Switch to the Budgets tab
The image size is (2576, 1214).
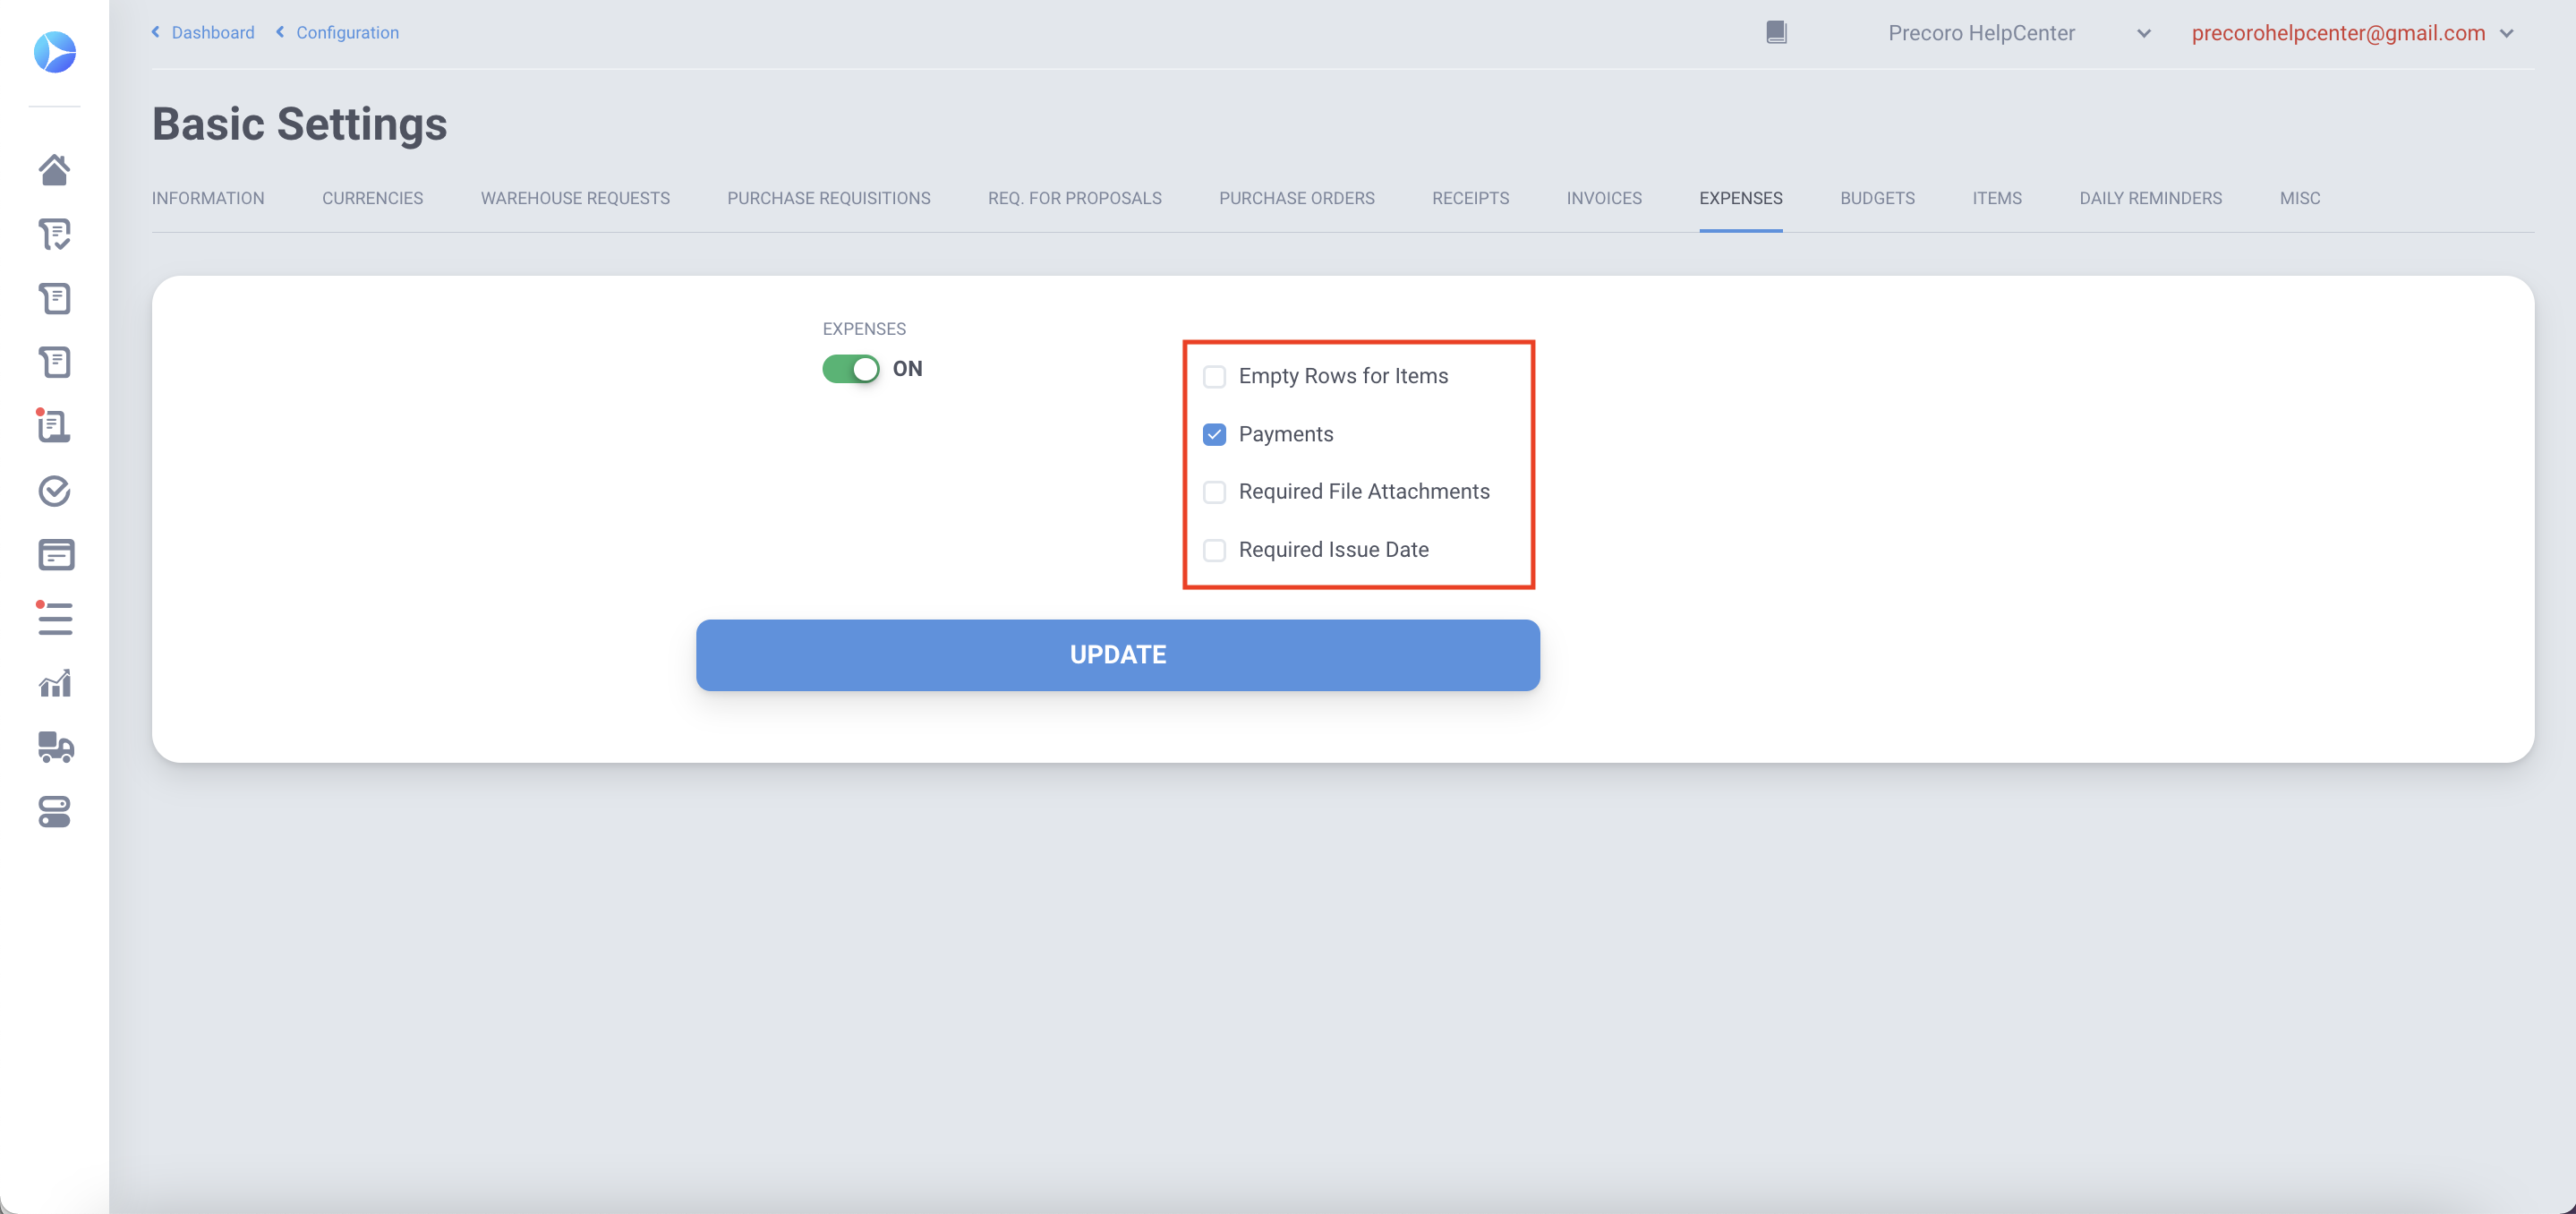click(x=1877, y=198)
